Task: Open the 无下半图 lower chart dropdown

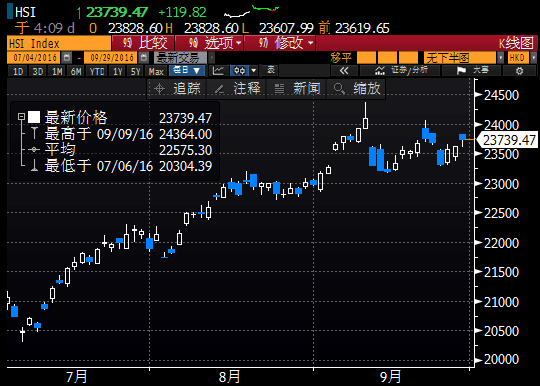Action: [x=463, y=58]
